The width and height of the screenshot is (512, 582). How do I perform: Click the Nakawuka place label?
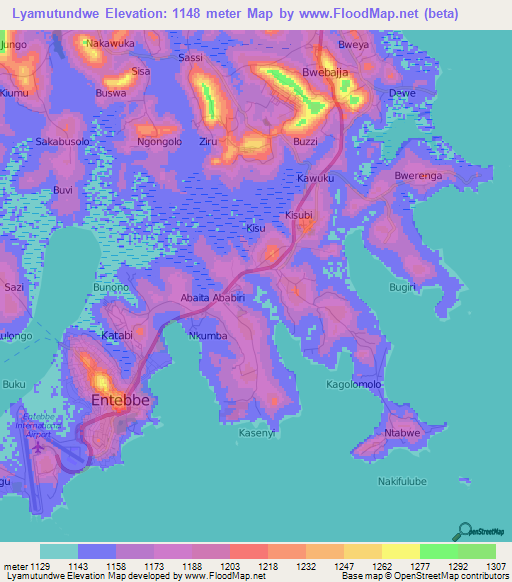tap(110, 43)
